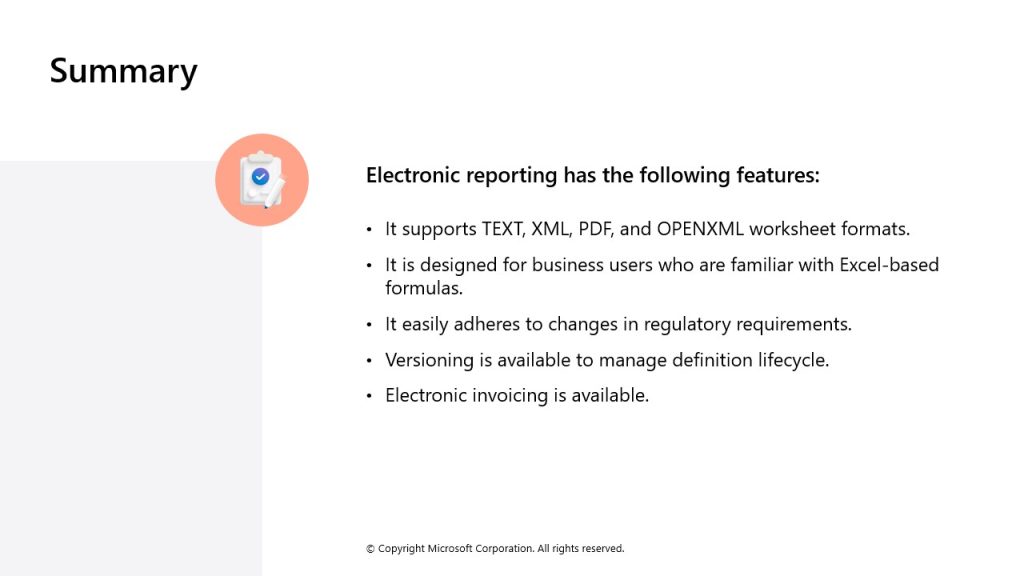Click the bullet about Excel-based formulas
1024x576 pixels.
(x=662, y=276)
